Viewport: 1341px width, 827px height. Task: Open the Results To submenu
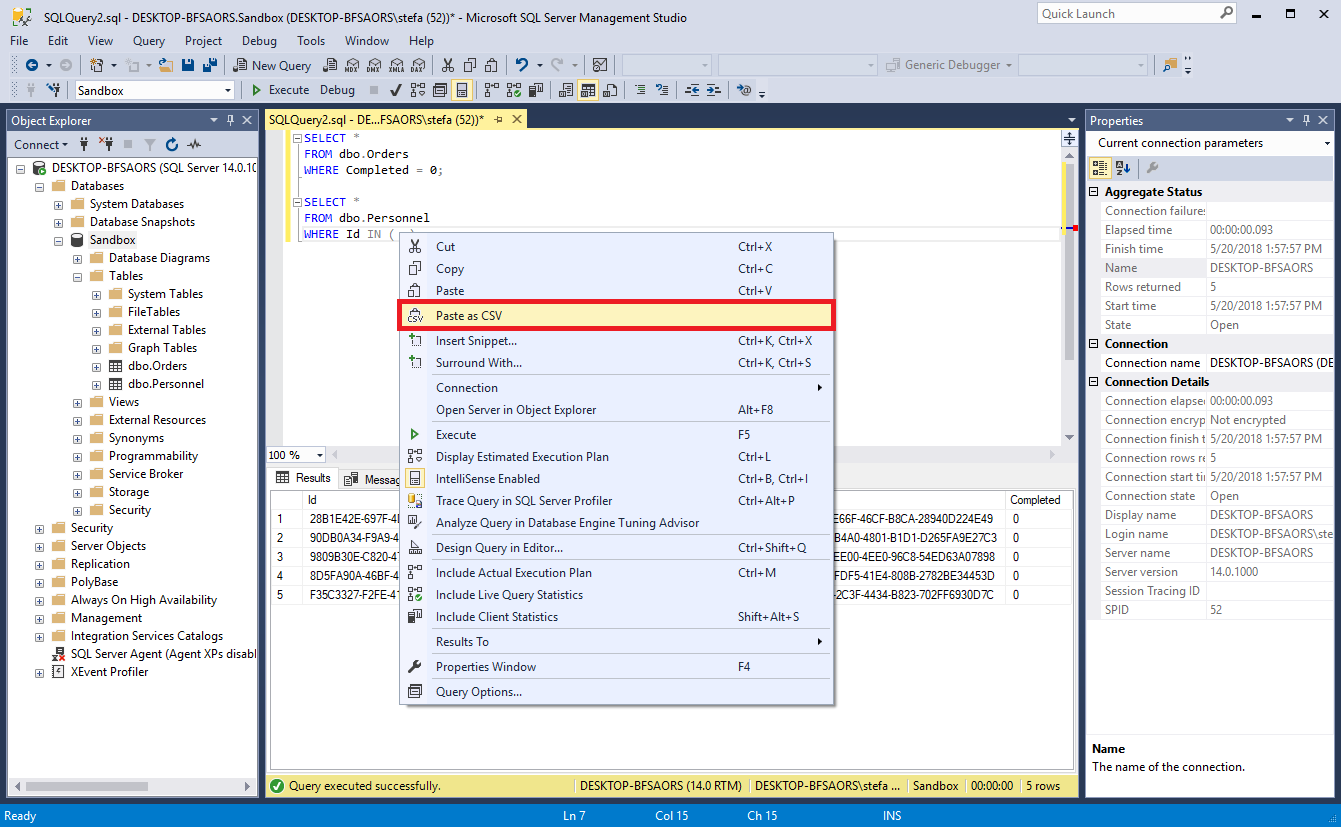(x=617, y=642)
